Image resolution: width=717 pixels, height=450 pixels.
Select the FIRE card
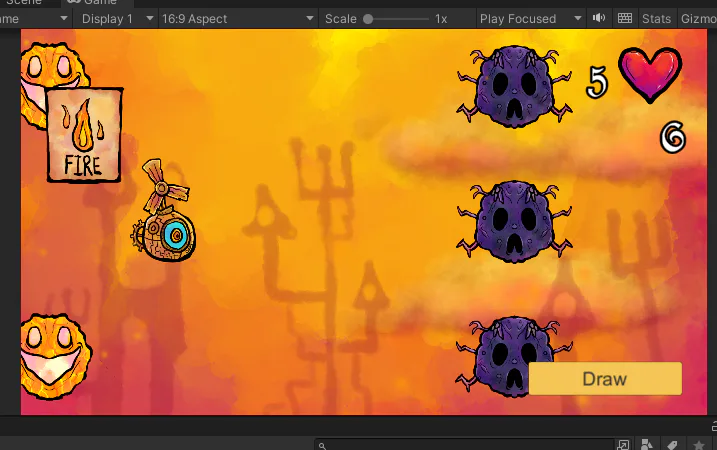tap(84, 135)
